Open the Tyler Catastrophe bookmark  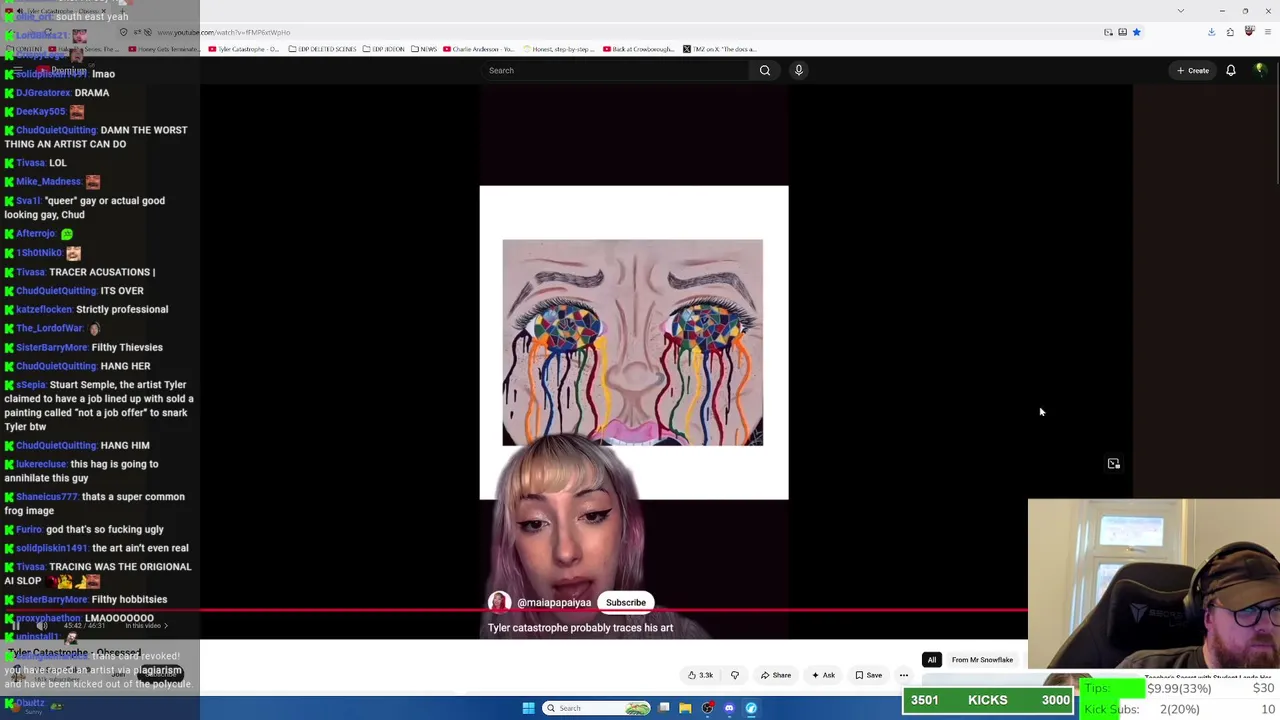[245, 49]
